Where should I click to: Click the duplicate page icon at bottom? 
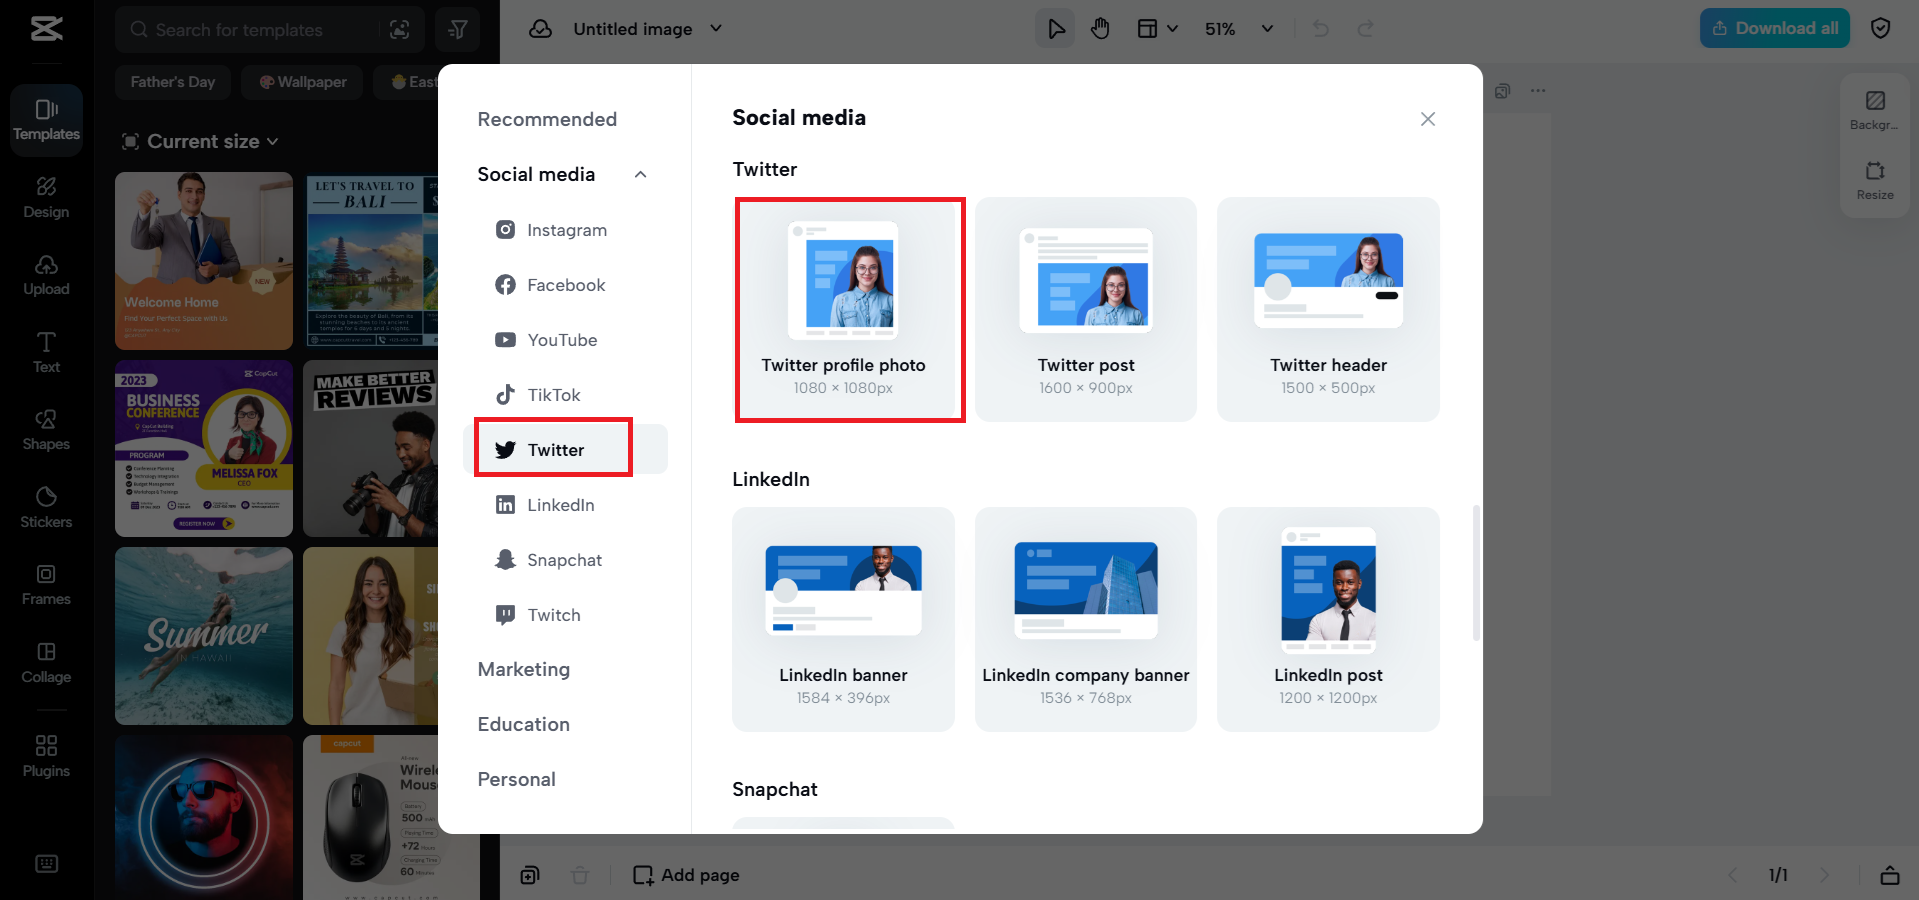[x=530, y=875]
